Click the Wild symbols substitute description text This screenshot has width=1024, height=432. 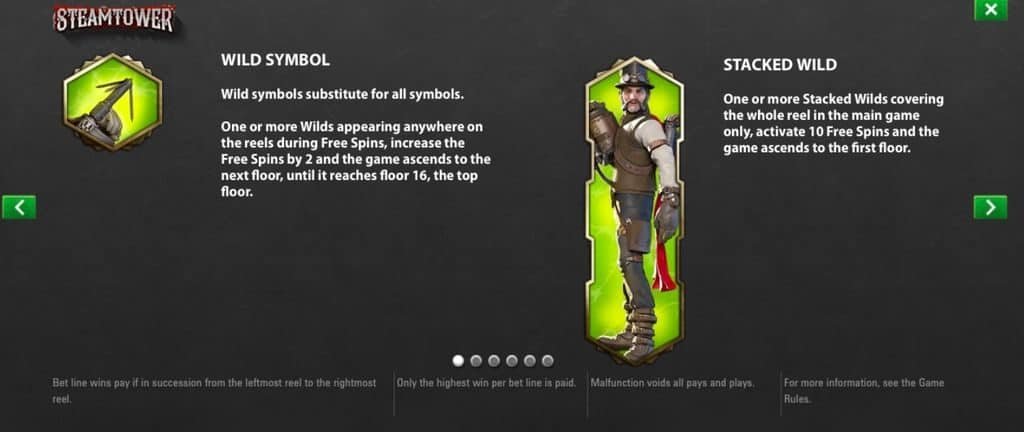coord(342,94)
